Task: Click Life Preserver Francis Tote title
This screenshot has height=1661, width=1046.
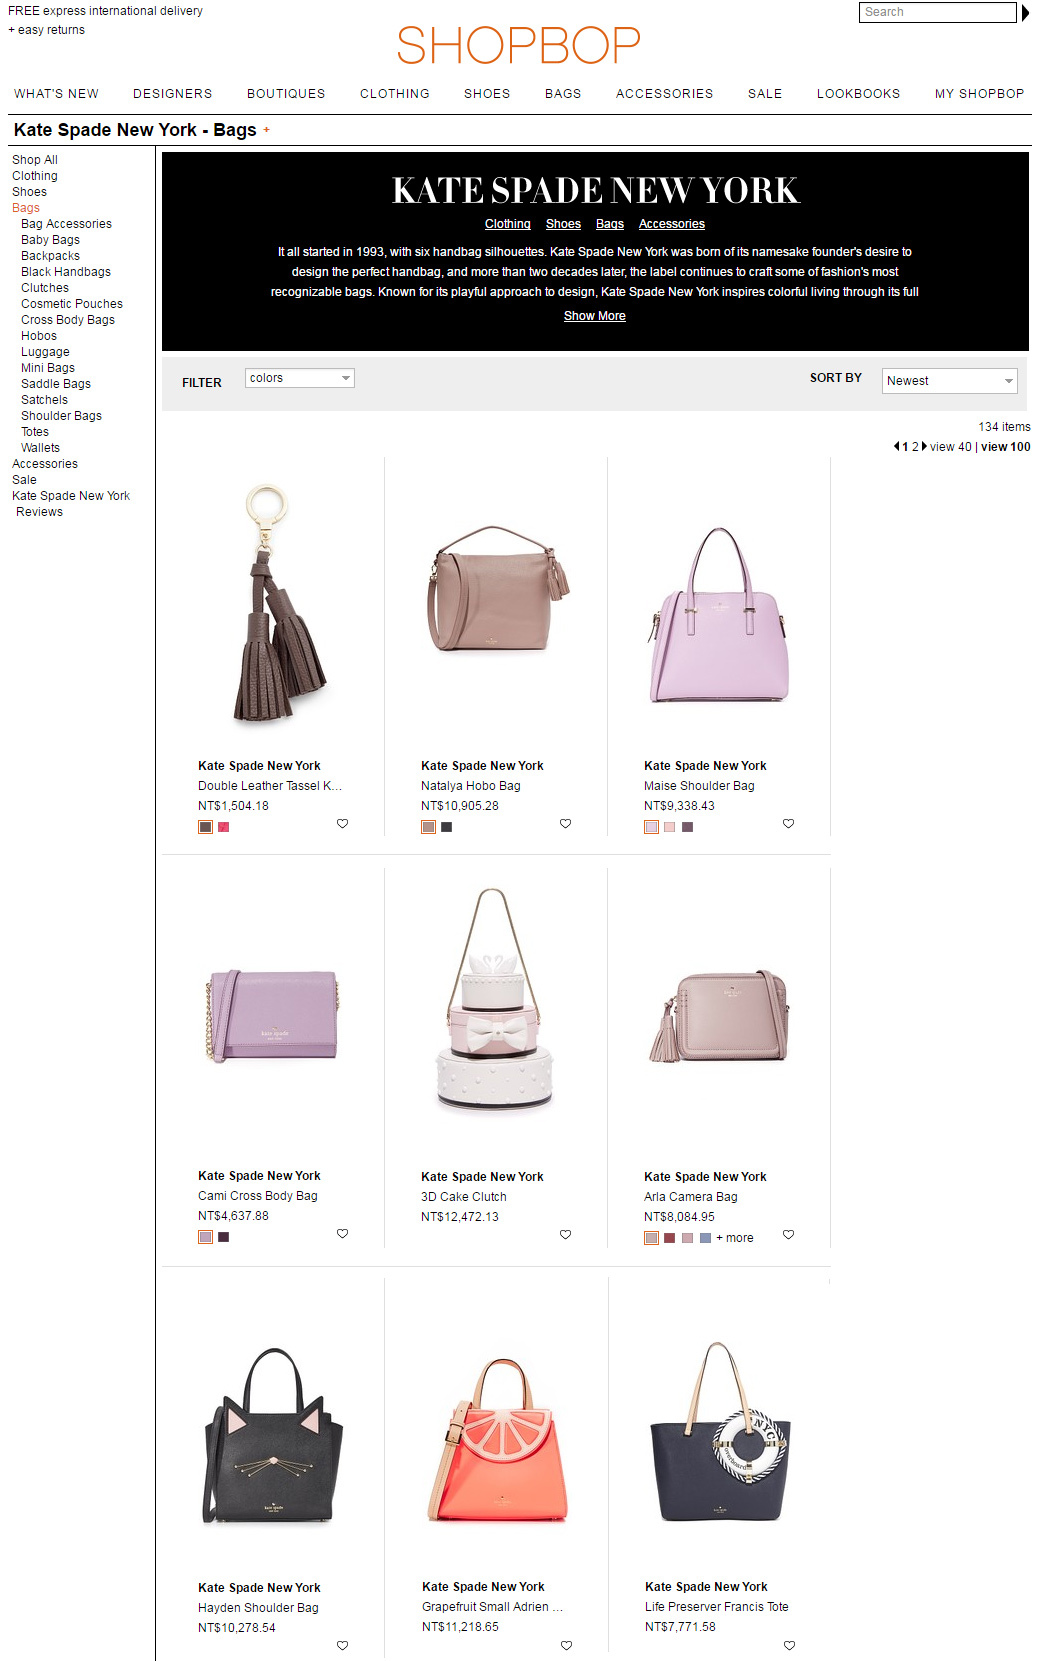Action: tap(717, 1607)
